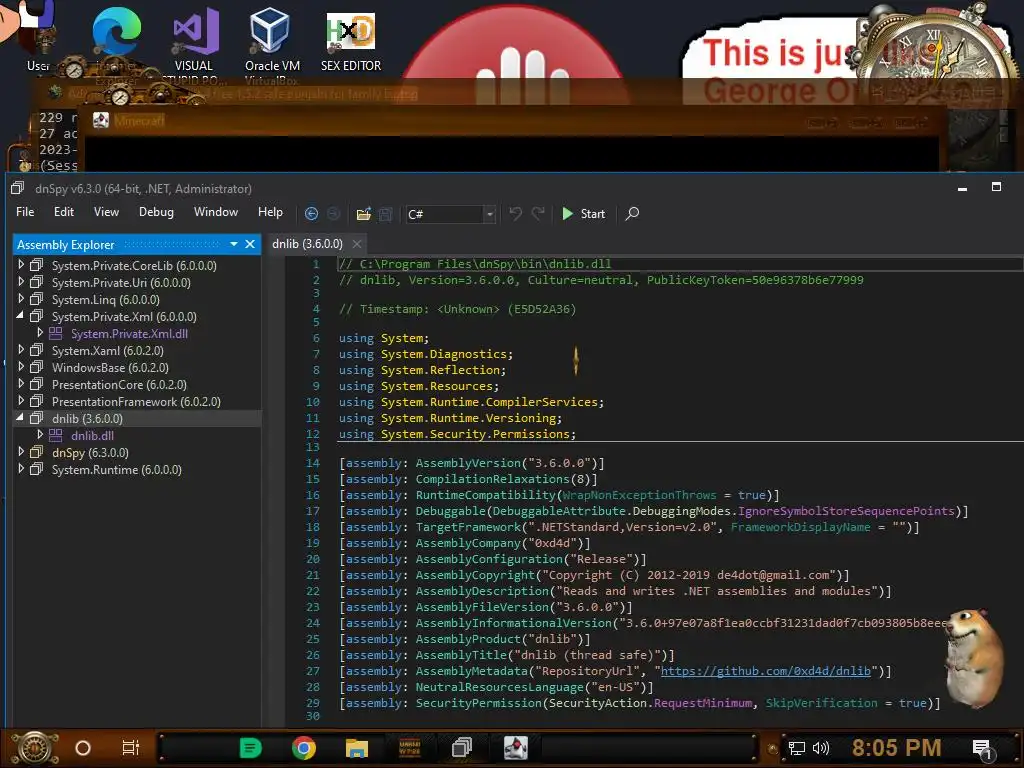Collapse System.Private.Xml (6.0.0.0) node

click(20, 315)
